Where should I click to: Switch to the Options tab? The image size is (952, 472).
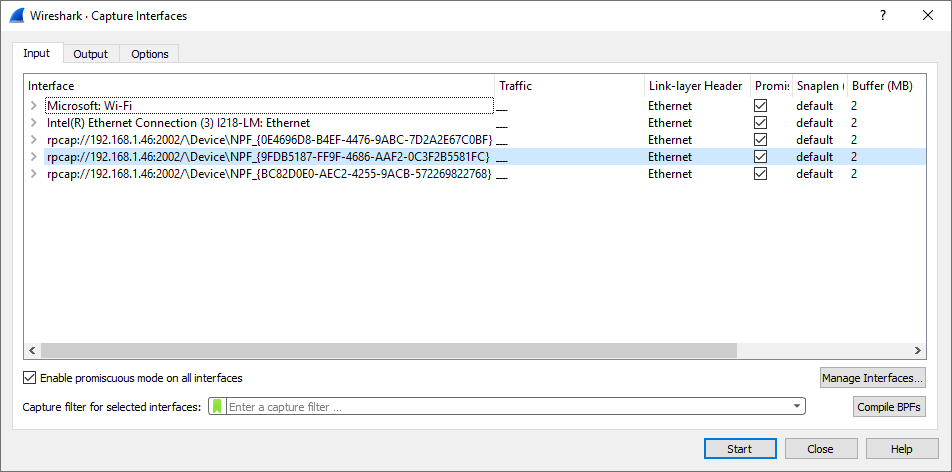(149, 54)
